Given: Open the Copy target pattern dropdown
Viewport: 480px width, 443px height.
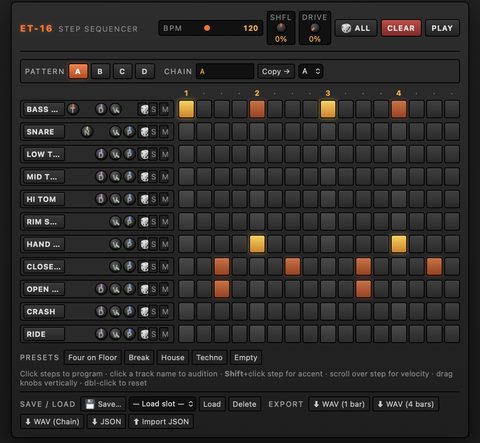Looking at the screenshot, I should point(311,71).
